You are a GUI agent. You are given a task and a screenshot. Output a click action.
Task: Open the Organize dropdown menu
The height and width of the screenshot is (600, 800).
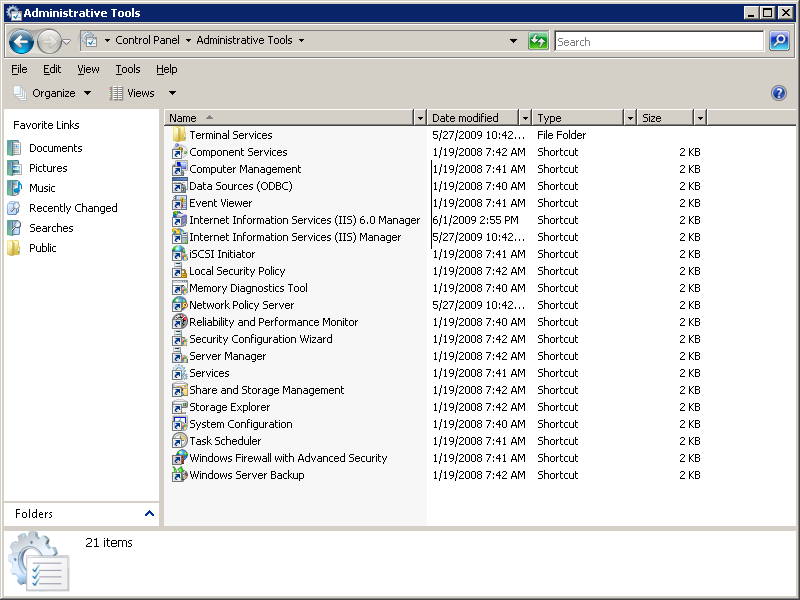point(53,93)
